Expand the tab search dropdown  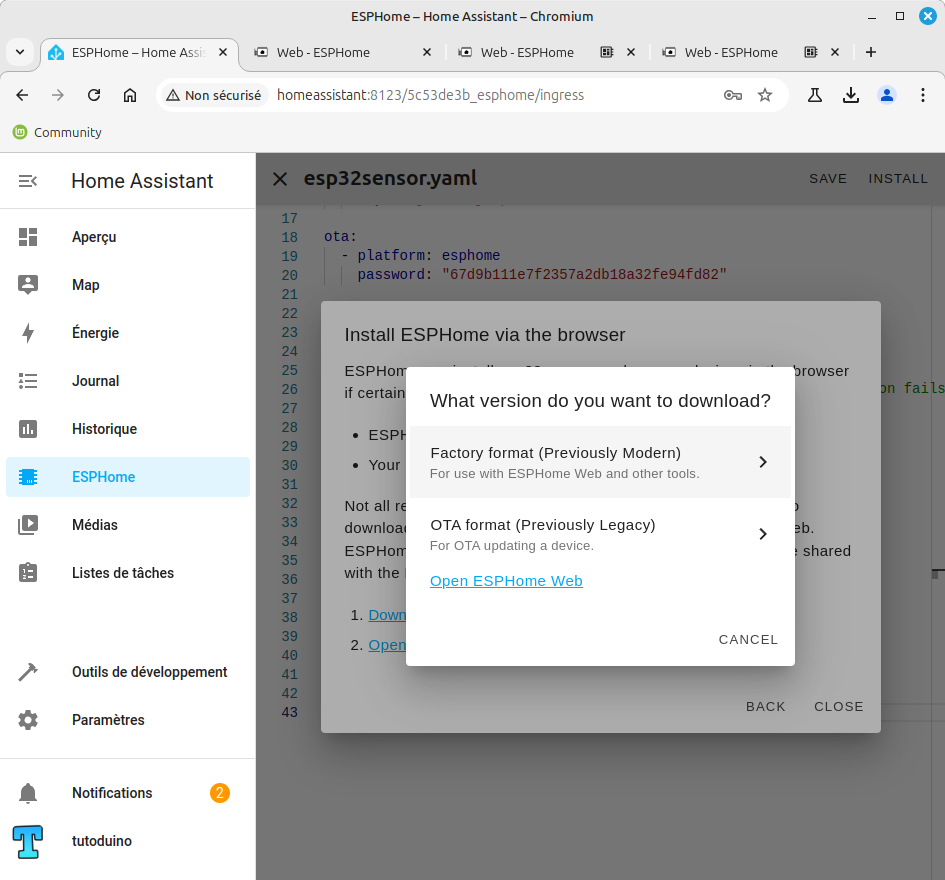click(20, 52)
